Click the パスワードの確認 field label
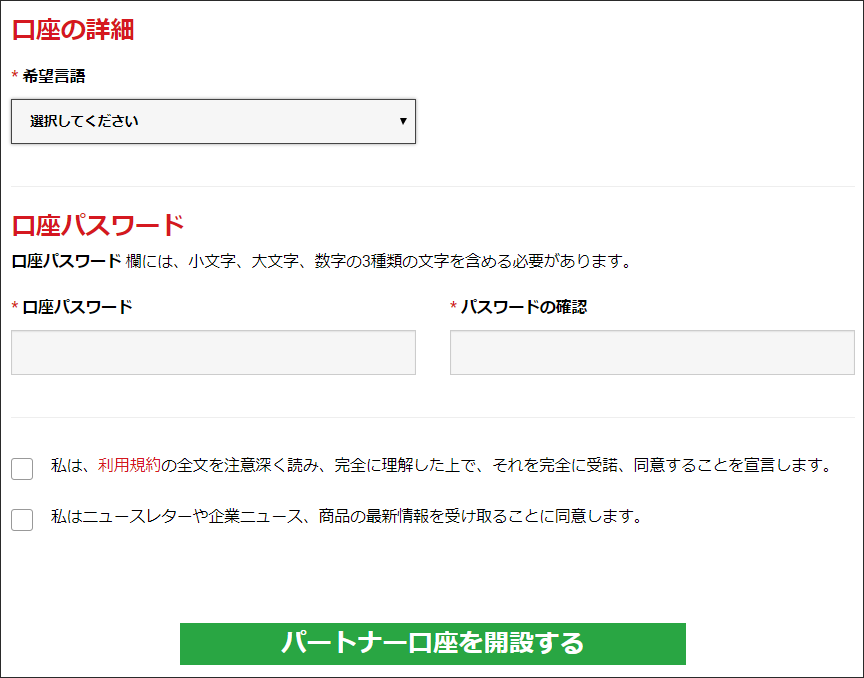864x678 pixels. pyautogui.click(x=524, y=307)
